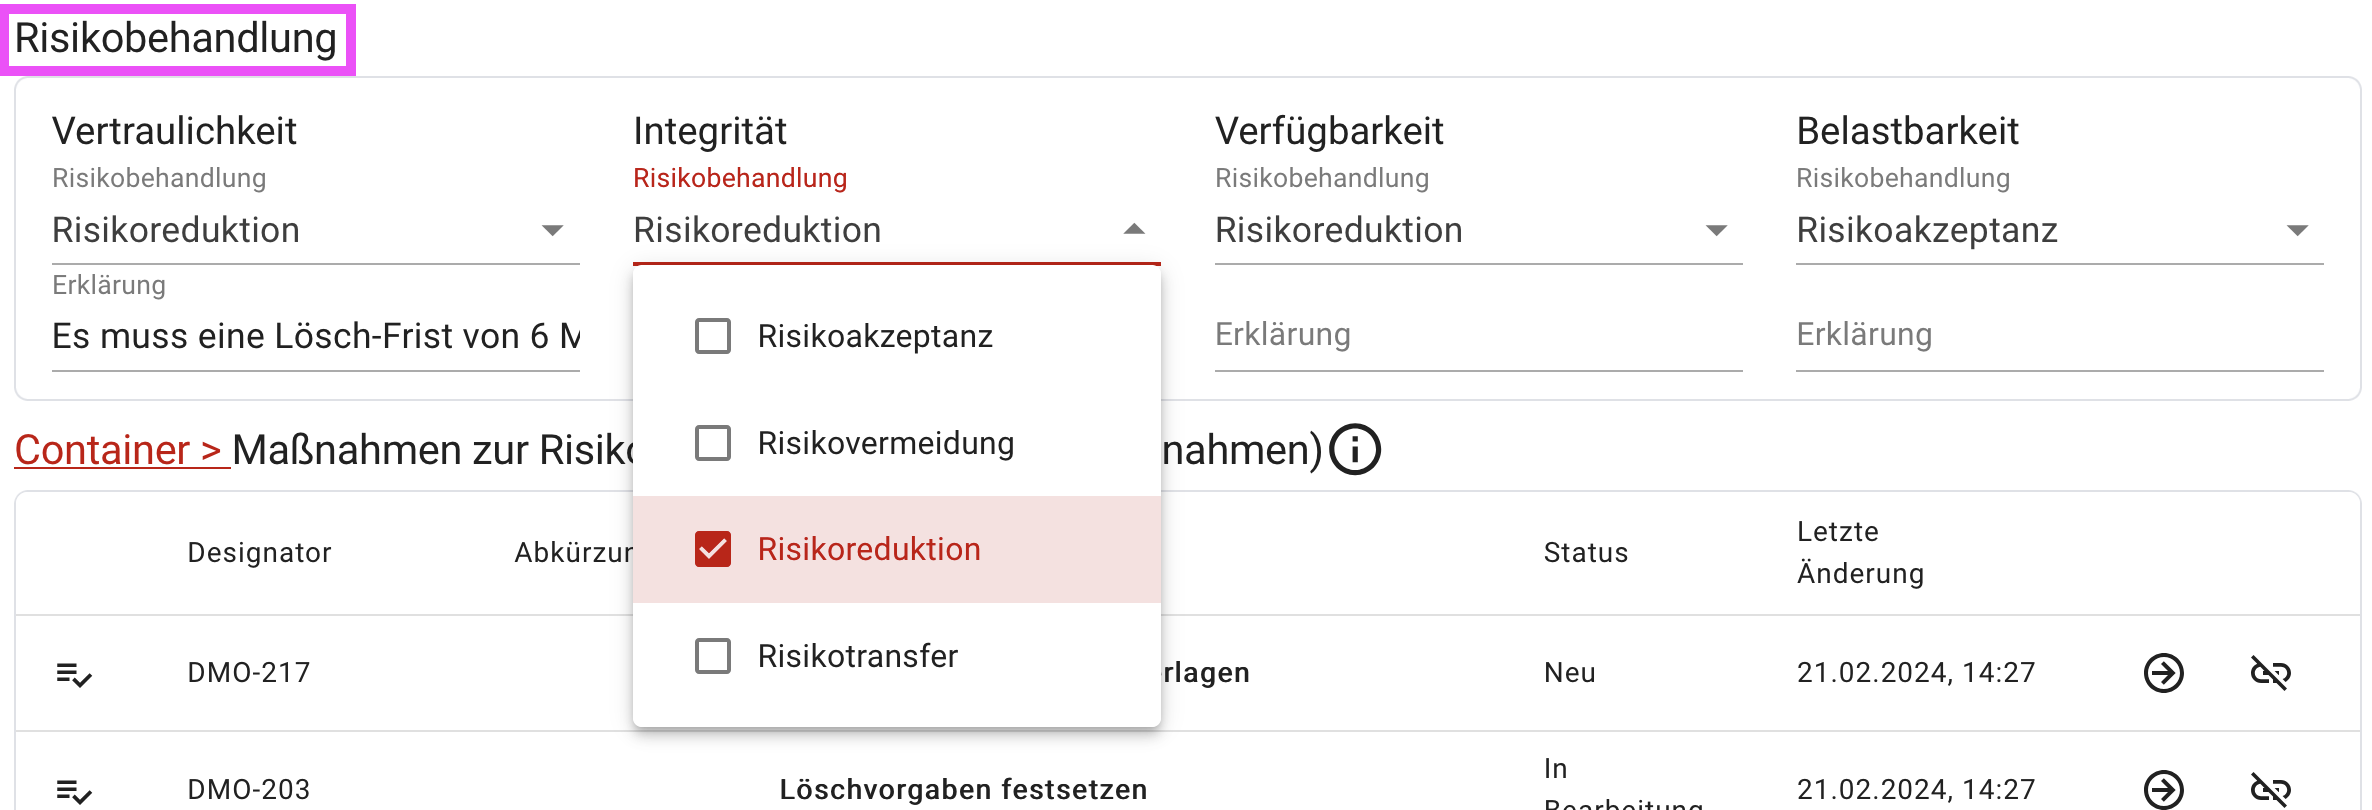Open the arrow-circle navigation icon for DMO-203
Image resolution: width=2372 pixels, height=810 pixels.
(2163, 789)
